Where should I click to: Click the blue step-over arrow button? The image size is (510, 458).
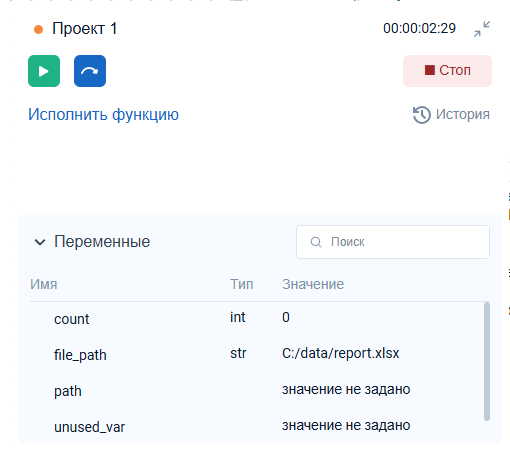click(90, 71)
